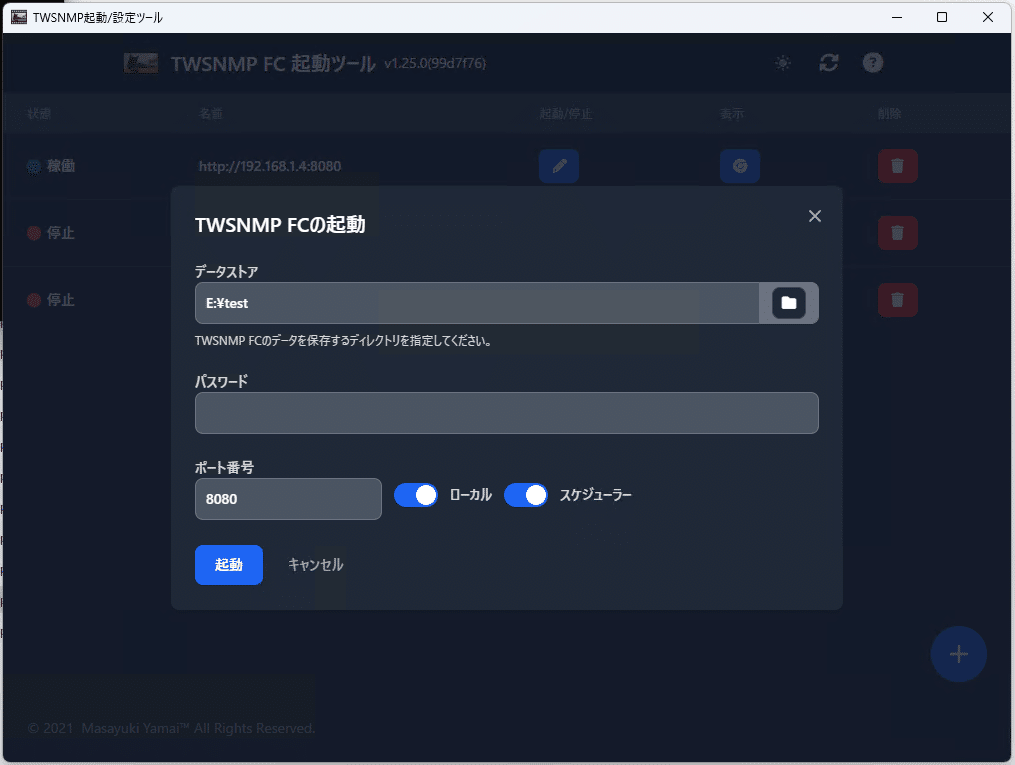
Task: Turn off the スケジューラー toggle
Action: 526,495
